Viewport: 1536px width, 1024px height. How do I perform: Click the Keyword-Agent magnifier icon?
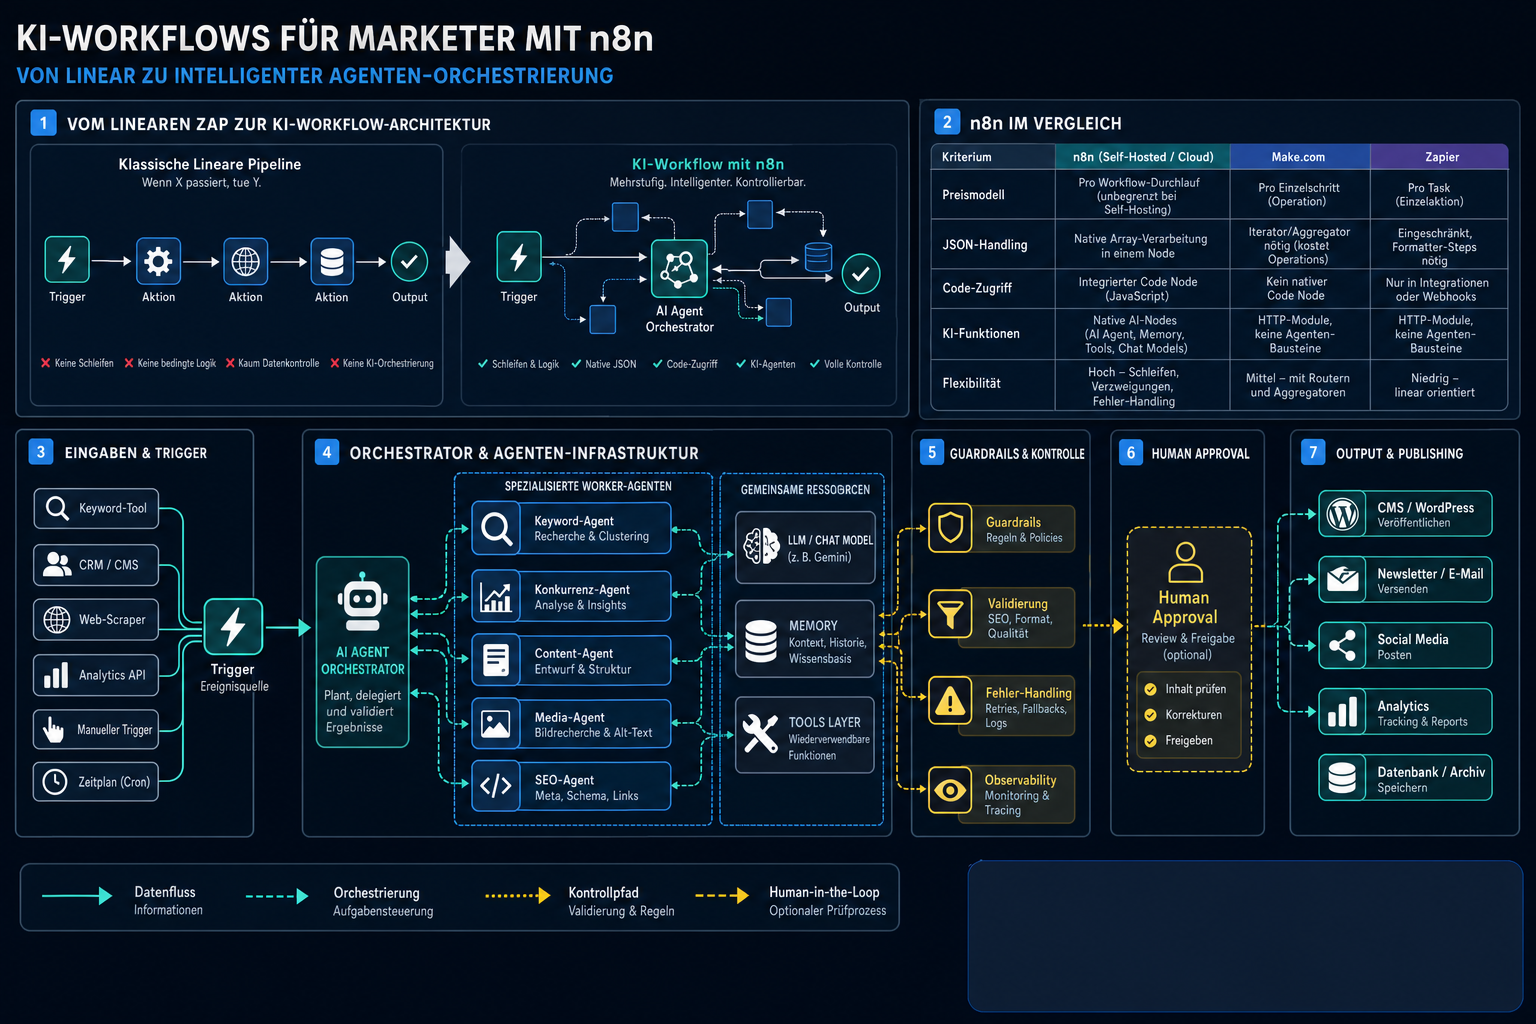(x=496, y=528)
